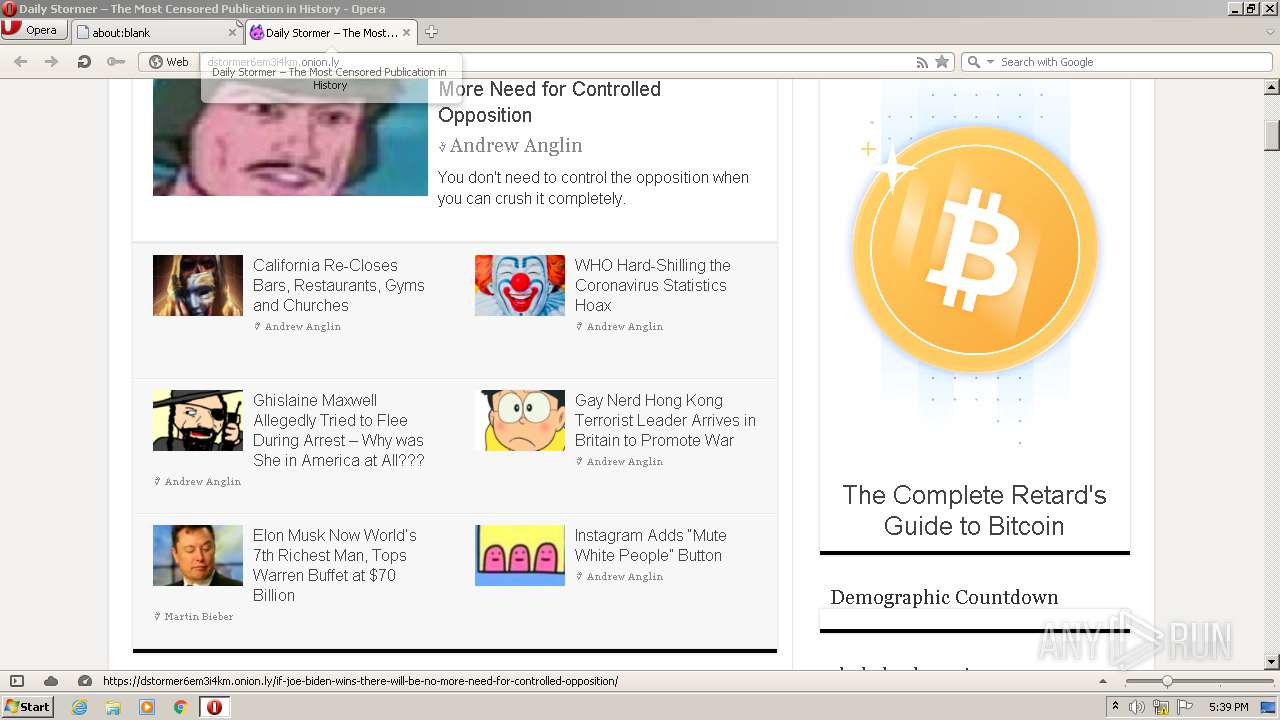Click the Demographic Countdown heading

(944, 597)
